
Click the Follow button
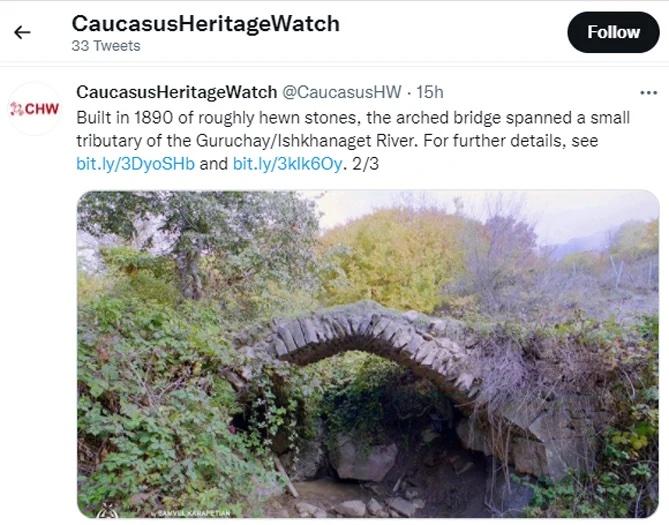[613, 32]
